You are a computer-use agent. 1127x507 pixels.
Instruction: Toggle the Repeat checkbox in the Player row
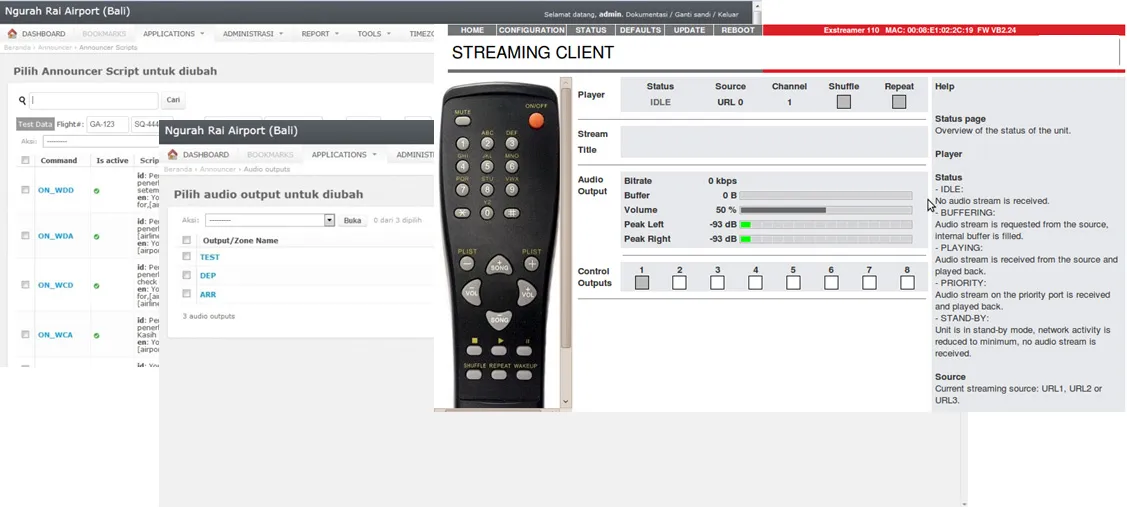(x=899, y=102)
